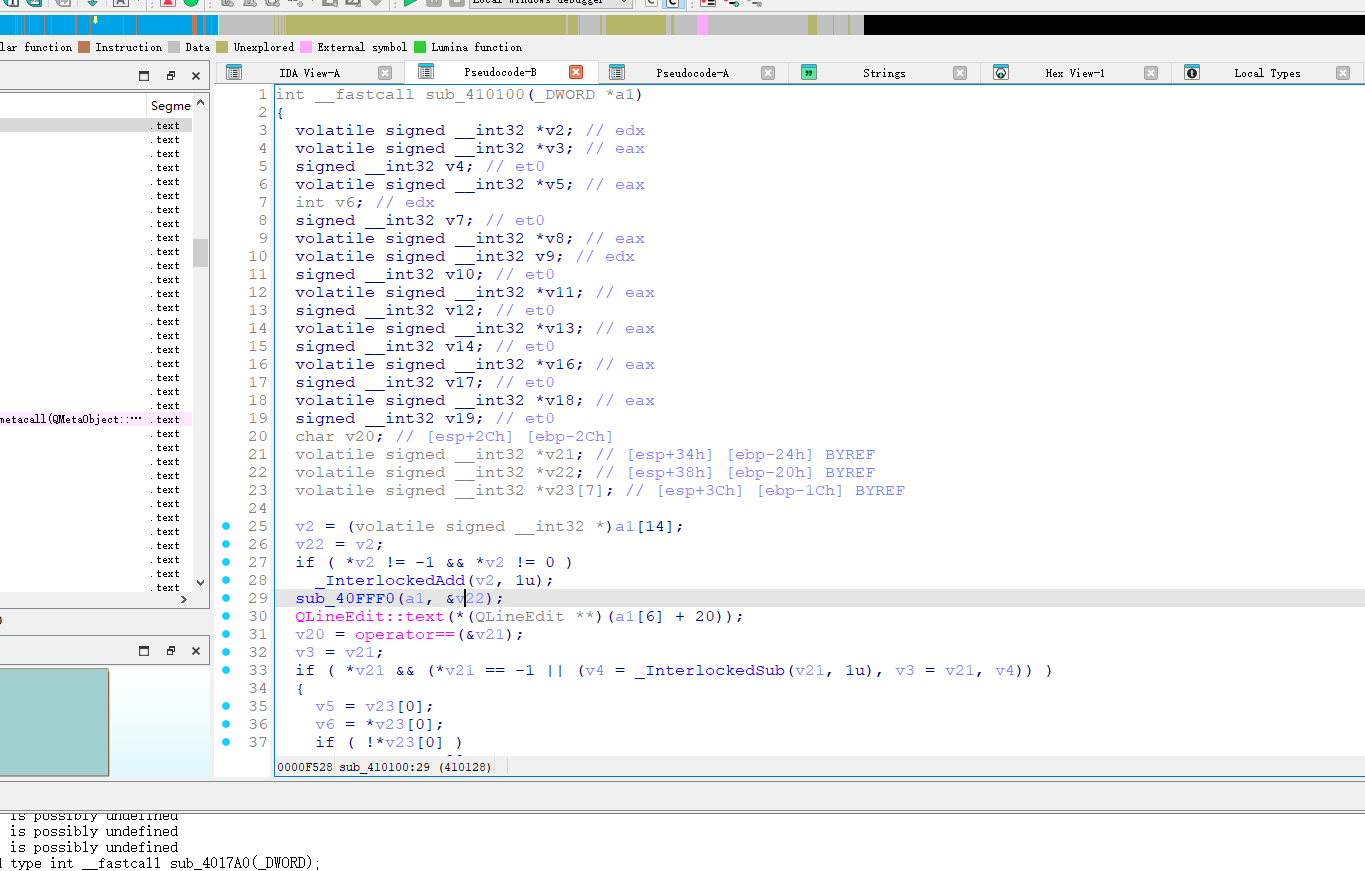Click the yellow position marker on navigation band

click(95, 20)
